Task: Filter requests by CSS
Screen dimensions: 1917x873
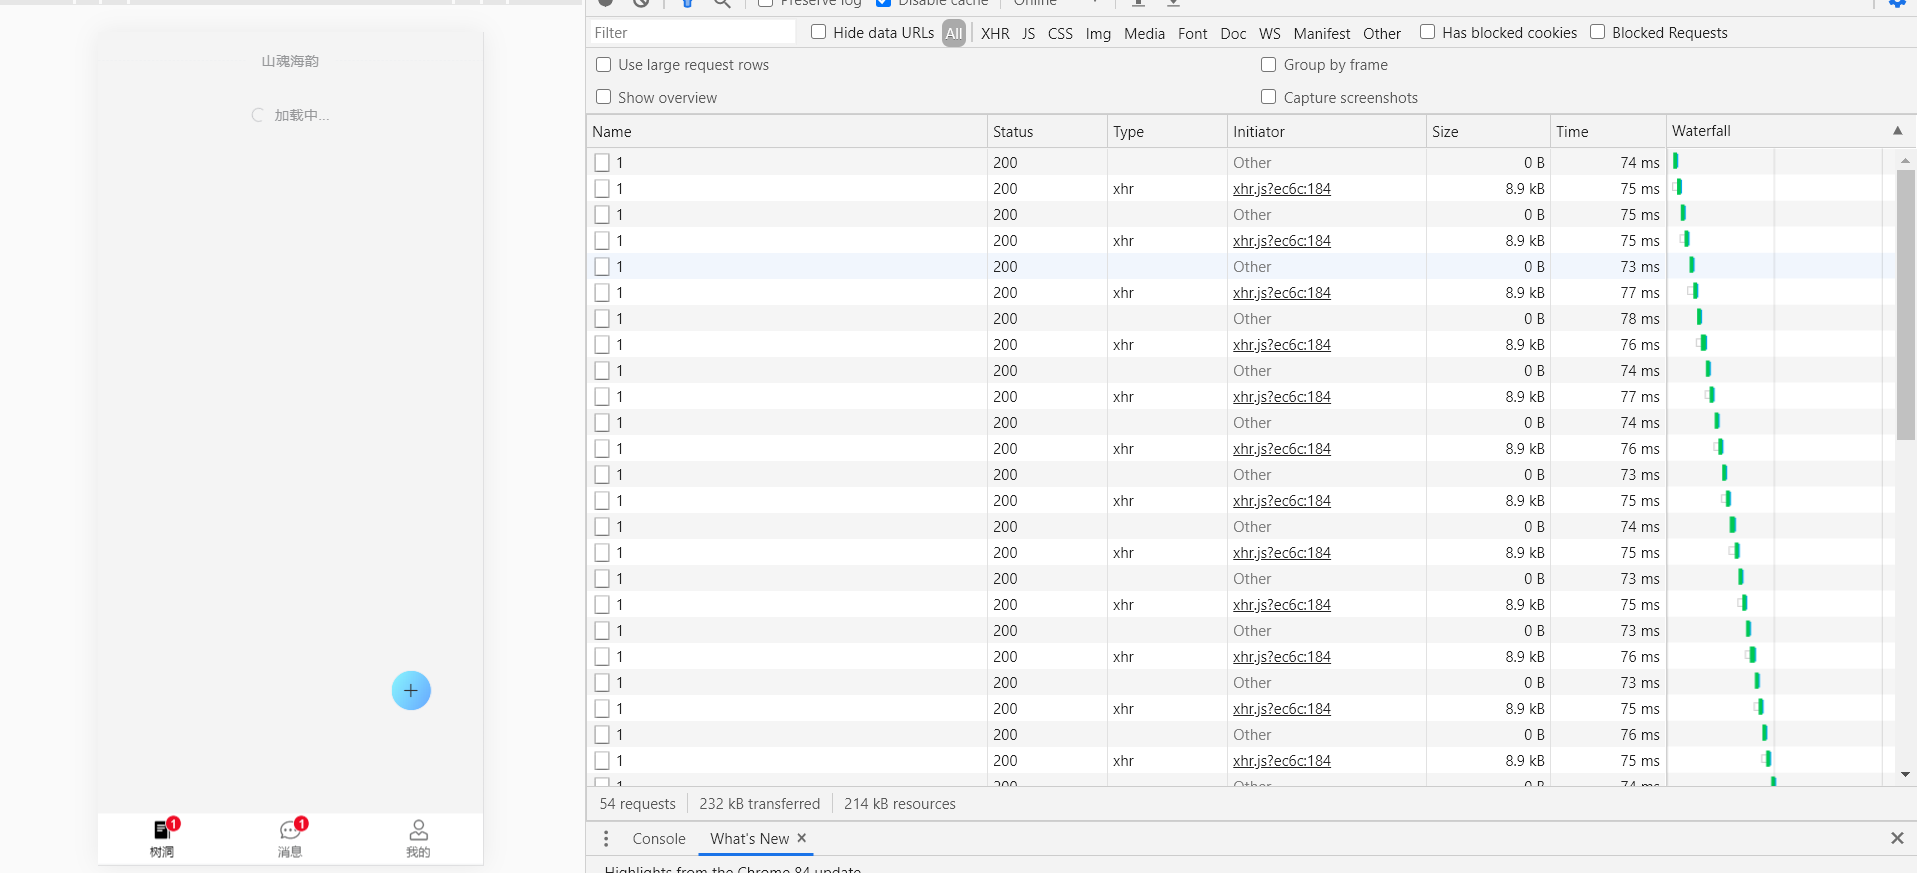Action: pos(1060,33)
